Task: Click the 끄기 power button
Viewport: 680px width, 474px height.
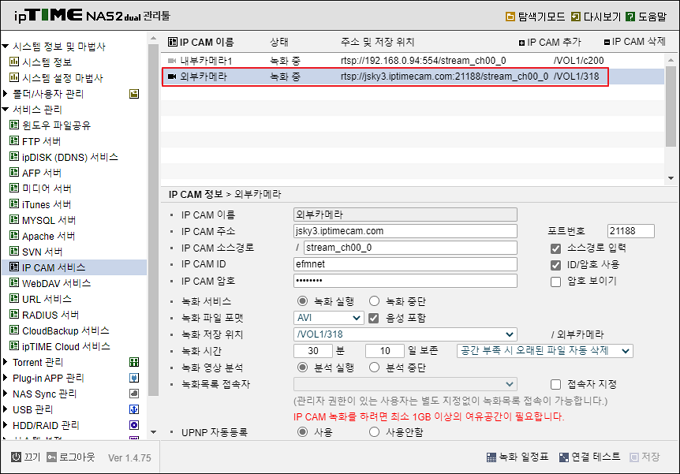Action: [x=26, y=457]
